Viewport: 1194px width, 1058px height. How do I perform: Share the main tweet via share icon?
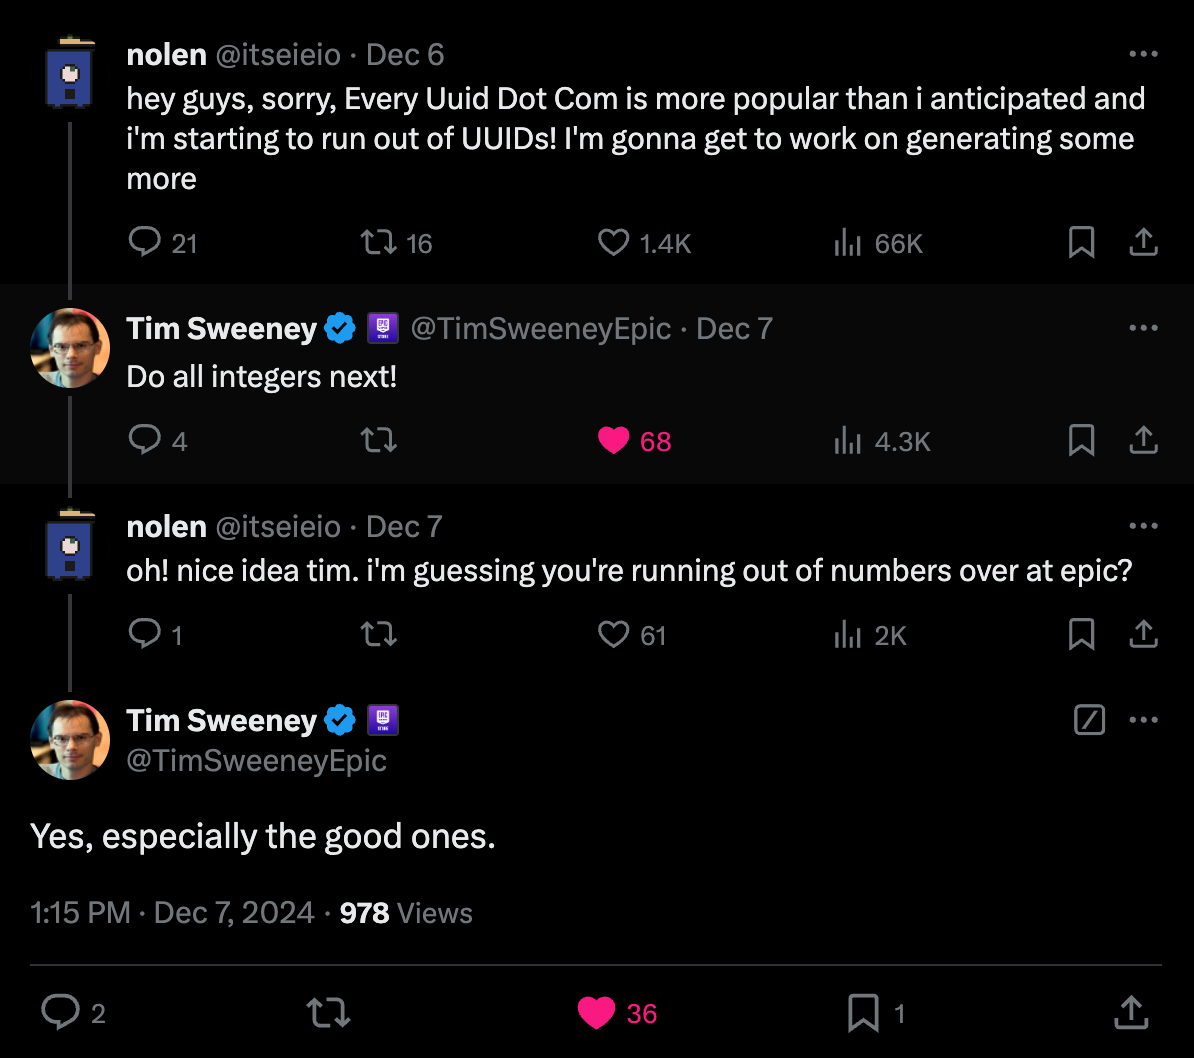click(x=1131, y=1012)
